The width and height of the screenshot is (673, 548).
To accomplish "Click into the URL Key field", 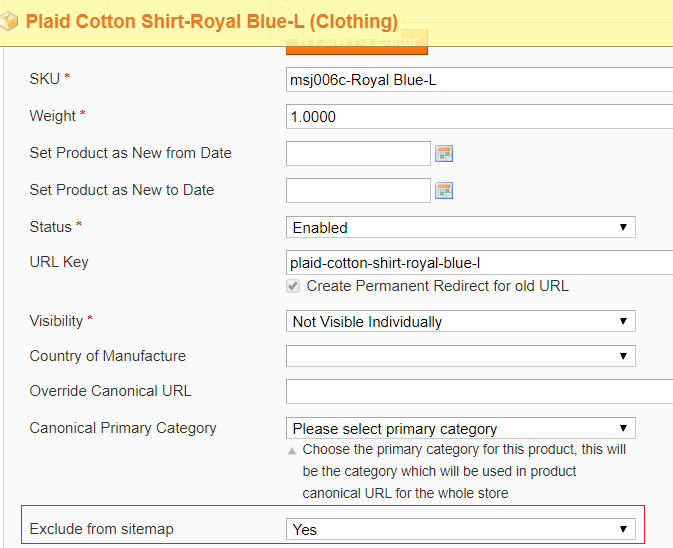I will pos(478,263).
